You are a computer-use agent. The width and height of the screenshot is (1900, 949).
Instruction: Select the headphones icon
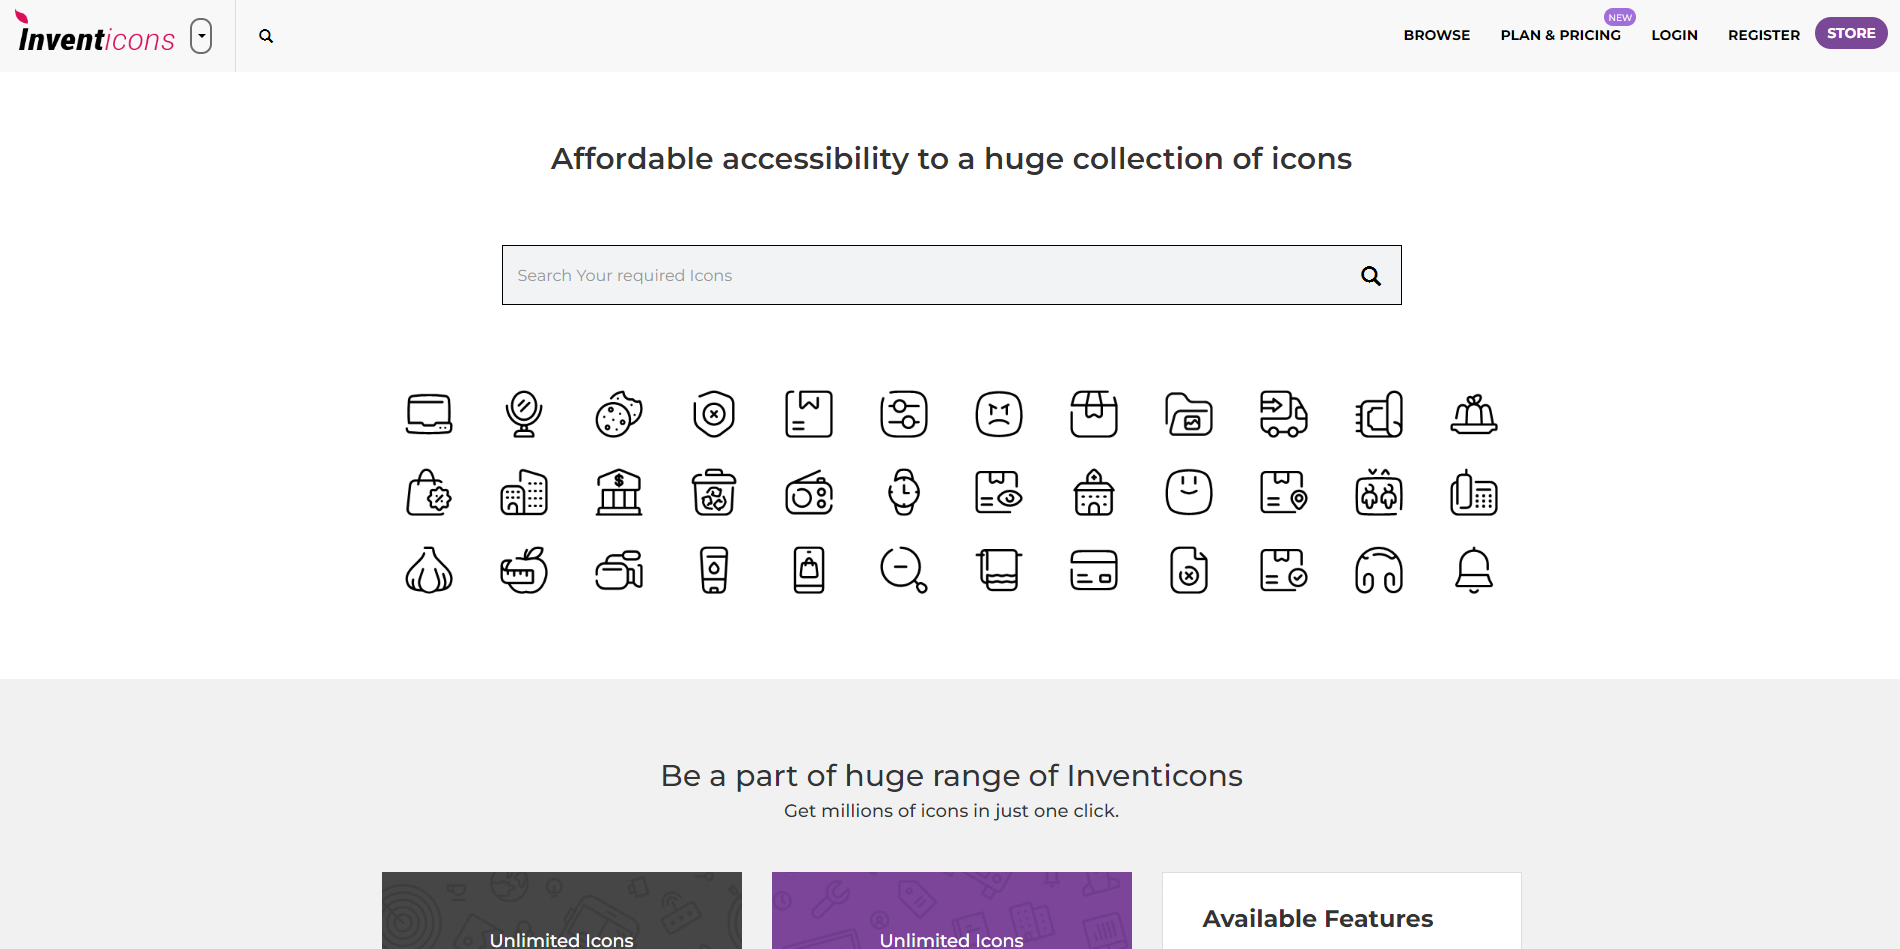[x=1379, y=570]
